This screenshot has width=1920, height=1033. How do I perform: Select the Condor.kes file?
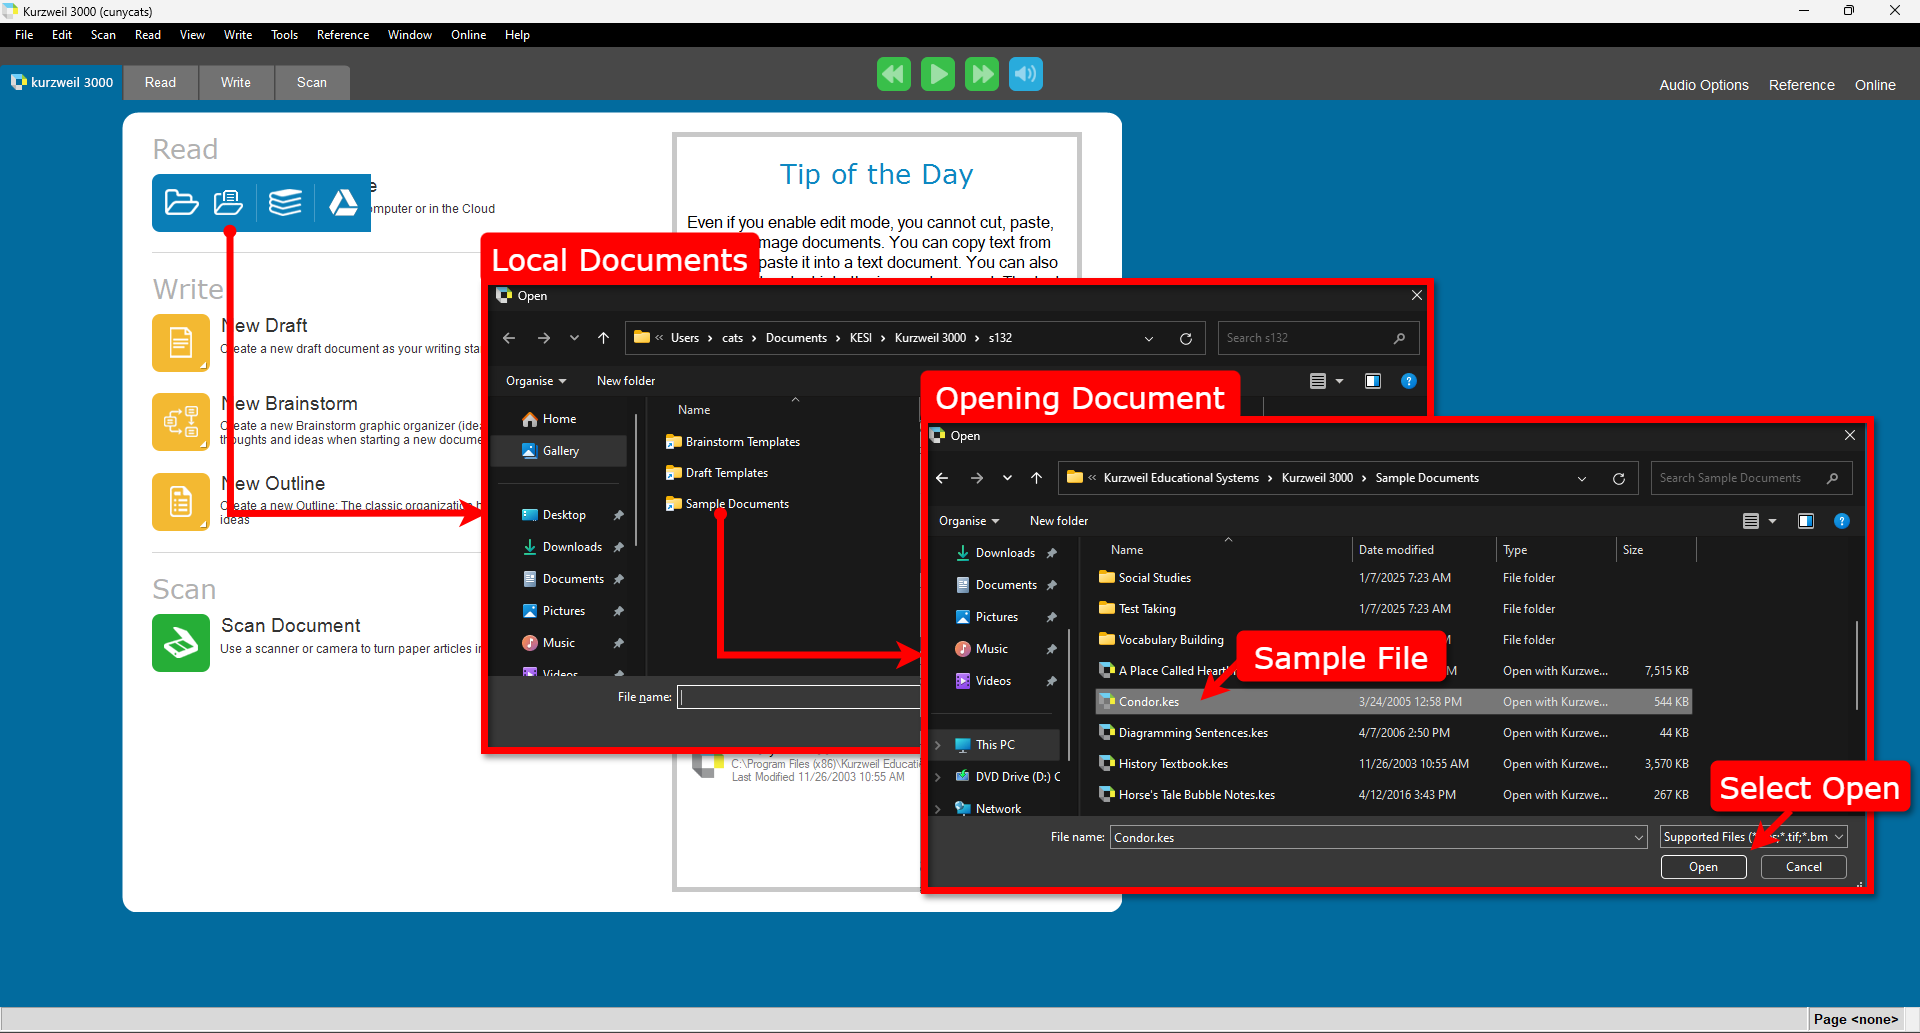1394,702
